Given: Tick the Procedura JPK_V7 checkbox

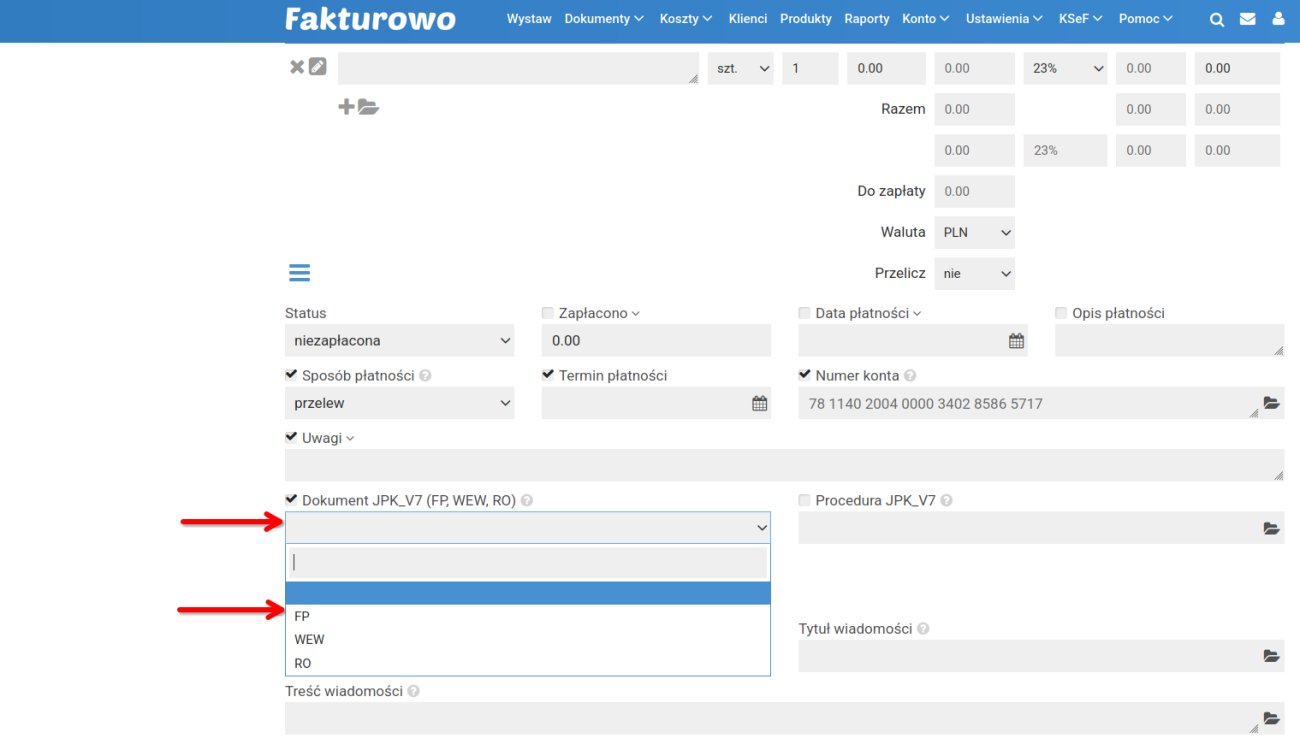Looking at the screenshot, I should pyautogui.click(x=805, y=500).
